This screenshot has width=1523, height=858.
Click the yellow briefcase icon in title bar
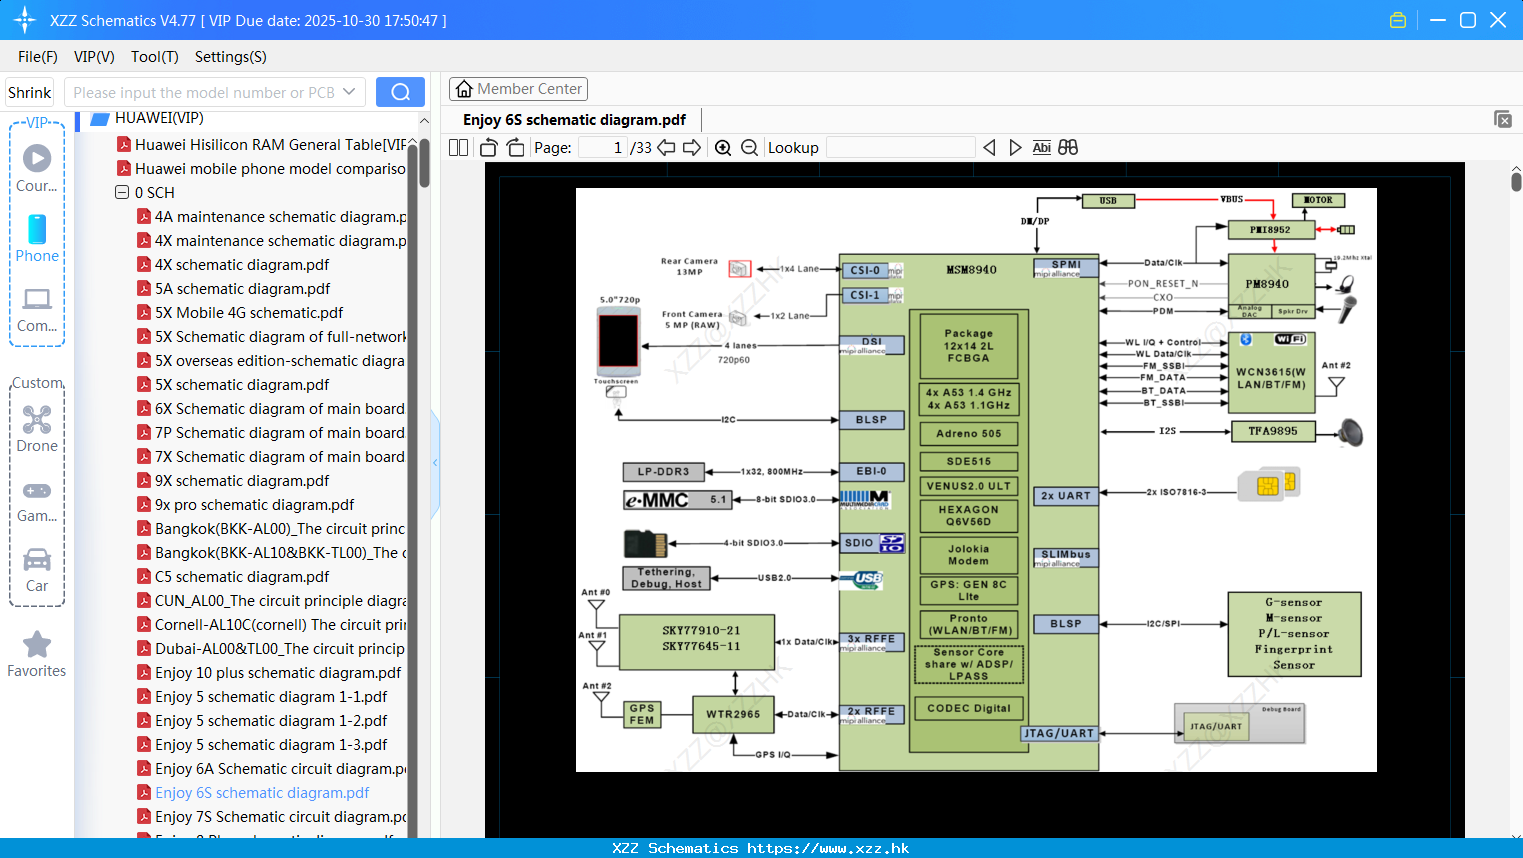click(x=1398, y=20)
